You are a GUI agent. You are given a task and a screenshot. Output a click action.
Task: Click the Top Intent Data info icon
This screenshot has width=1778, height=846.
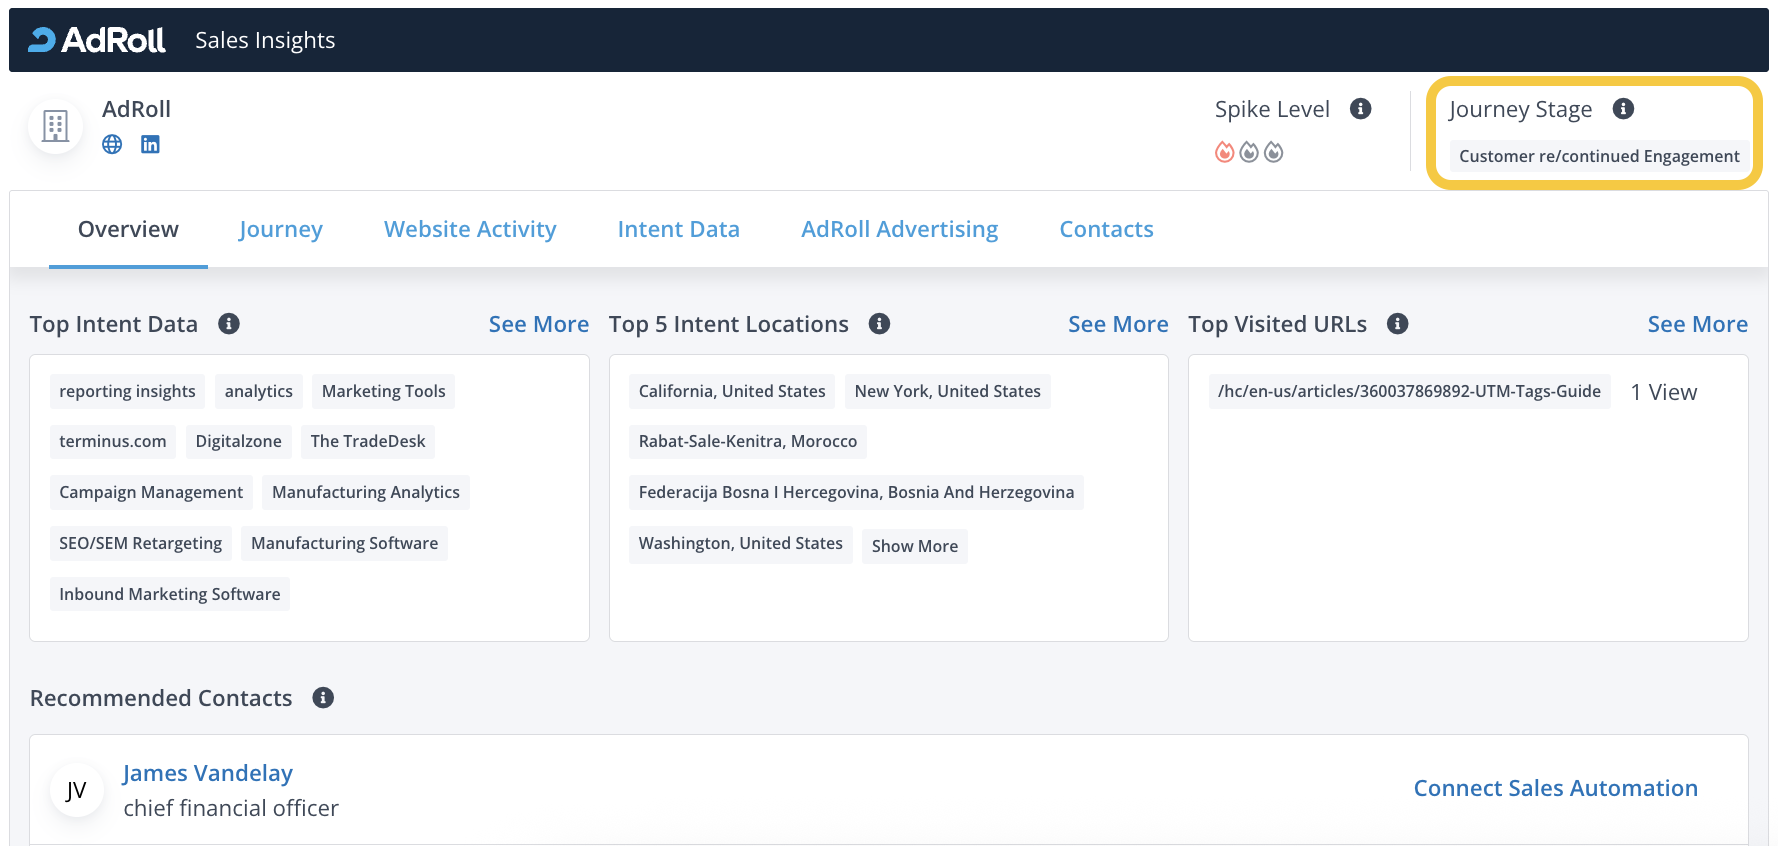coord(229,324)
